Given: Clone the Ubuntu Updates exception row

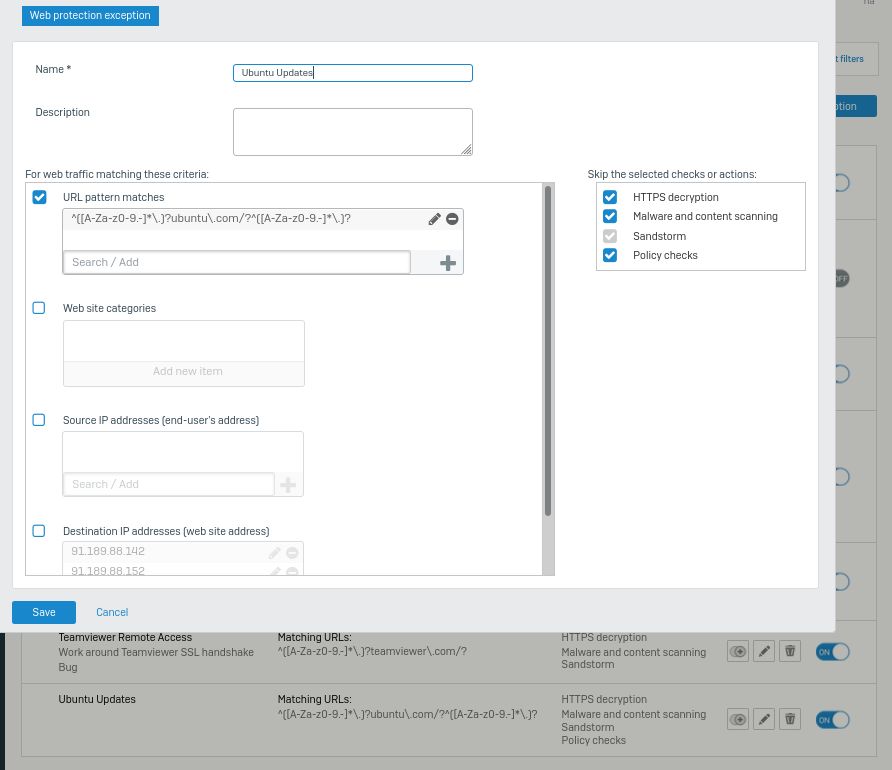Looking at the screenshot, I should (x=738, y=719).
